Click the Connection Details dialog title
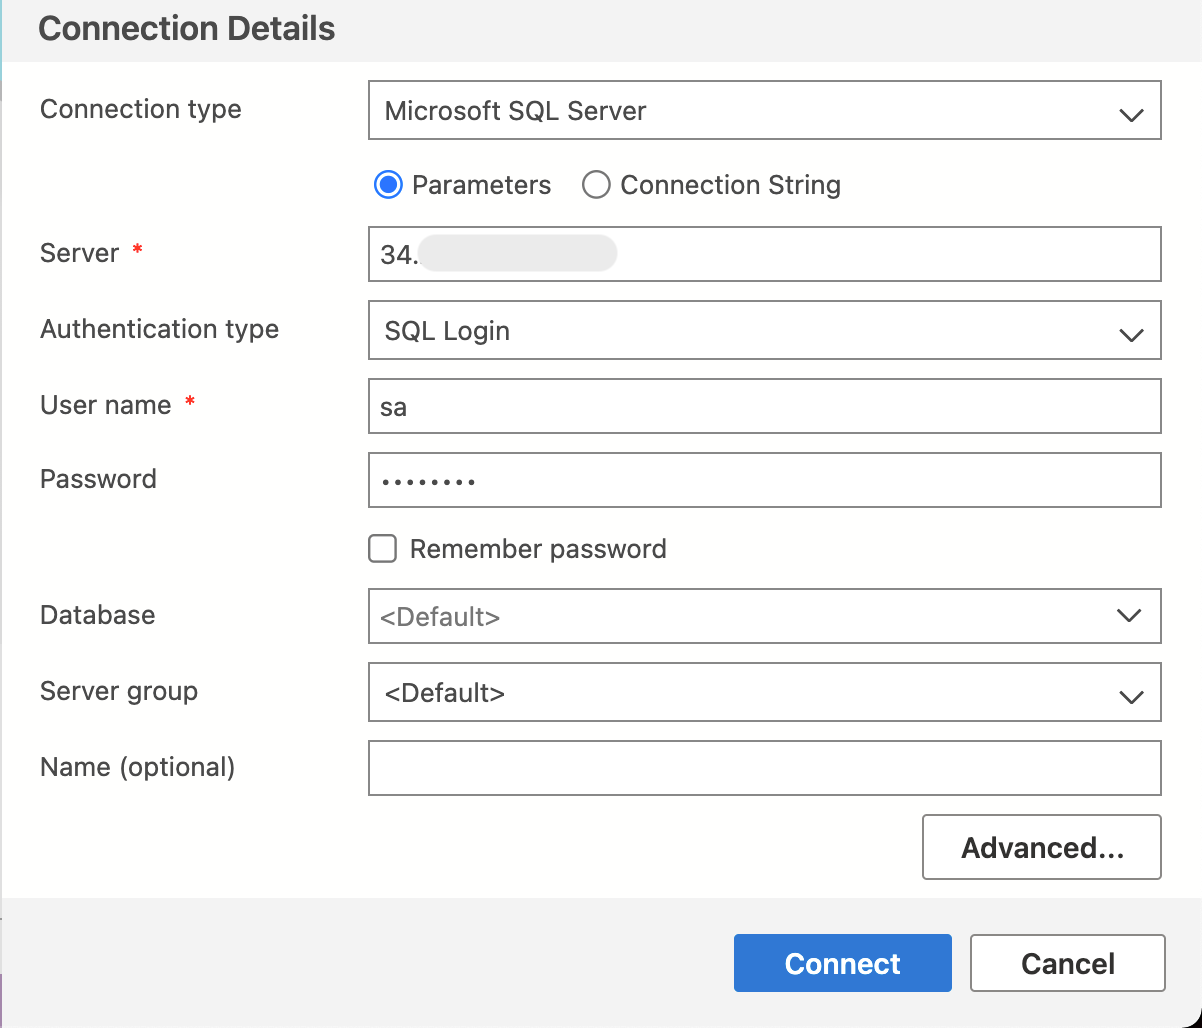Screen dimensions: 1202x1028 point(186,29)
